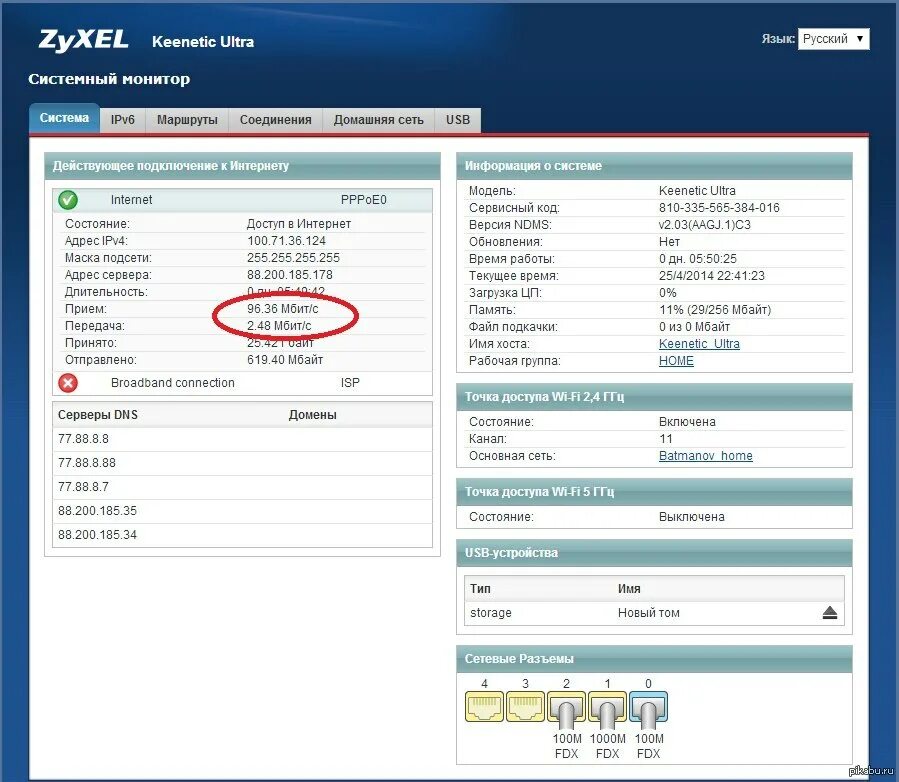
Task: Click the Тип column header in USB devices
Action: (x=480, y=589)
